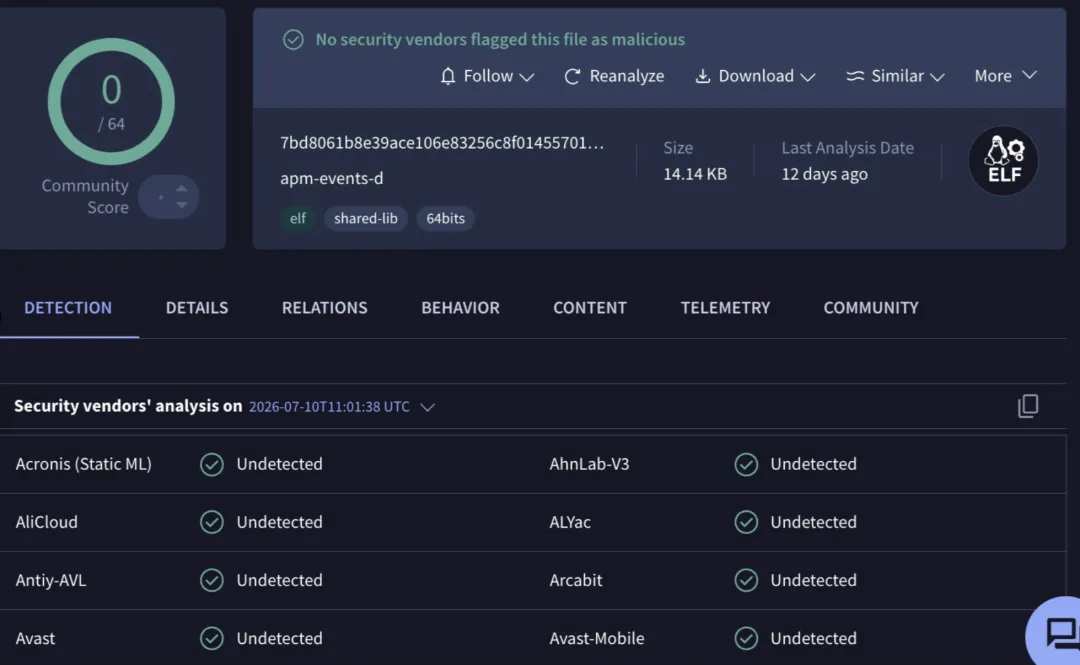
Task: View the COMMUNITY tab
Action: [x=871, y=307]
